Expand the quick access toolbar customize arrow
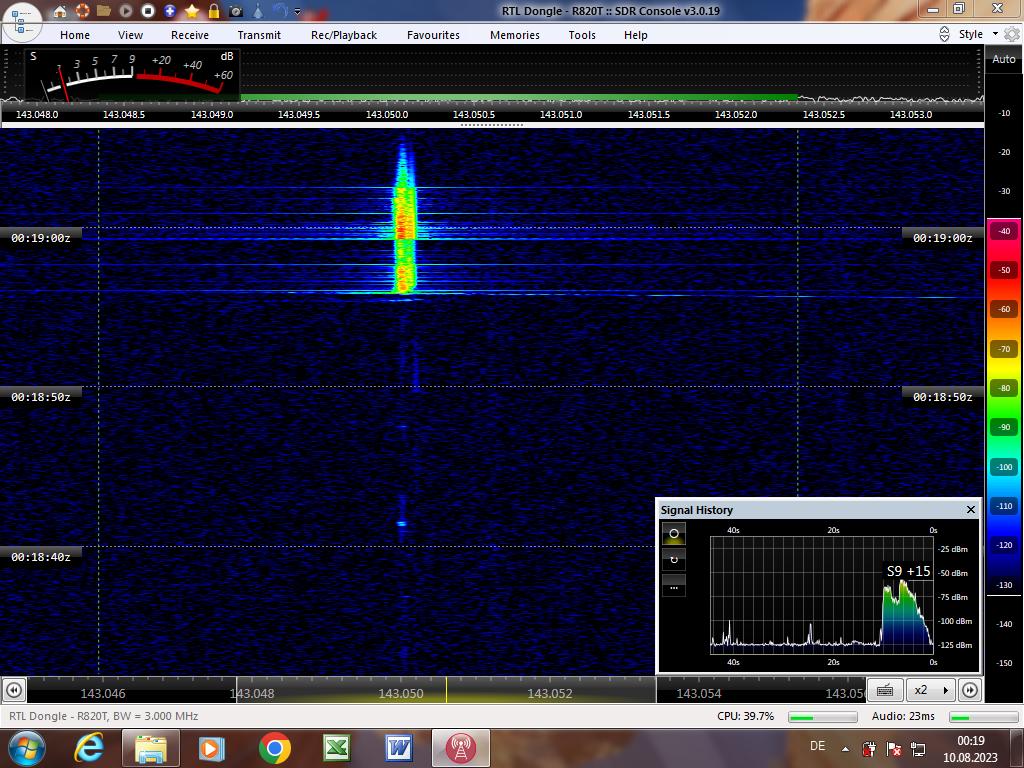Image resolution: width=1024 pixels, height=768 pixels. point(297,11)
